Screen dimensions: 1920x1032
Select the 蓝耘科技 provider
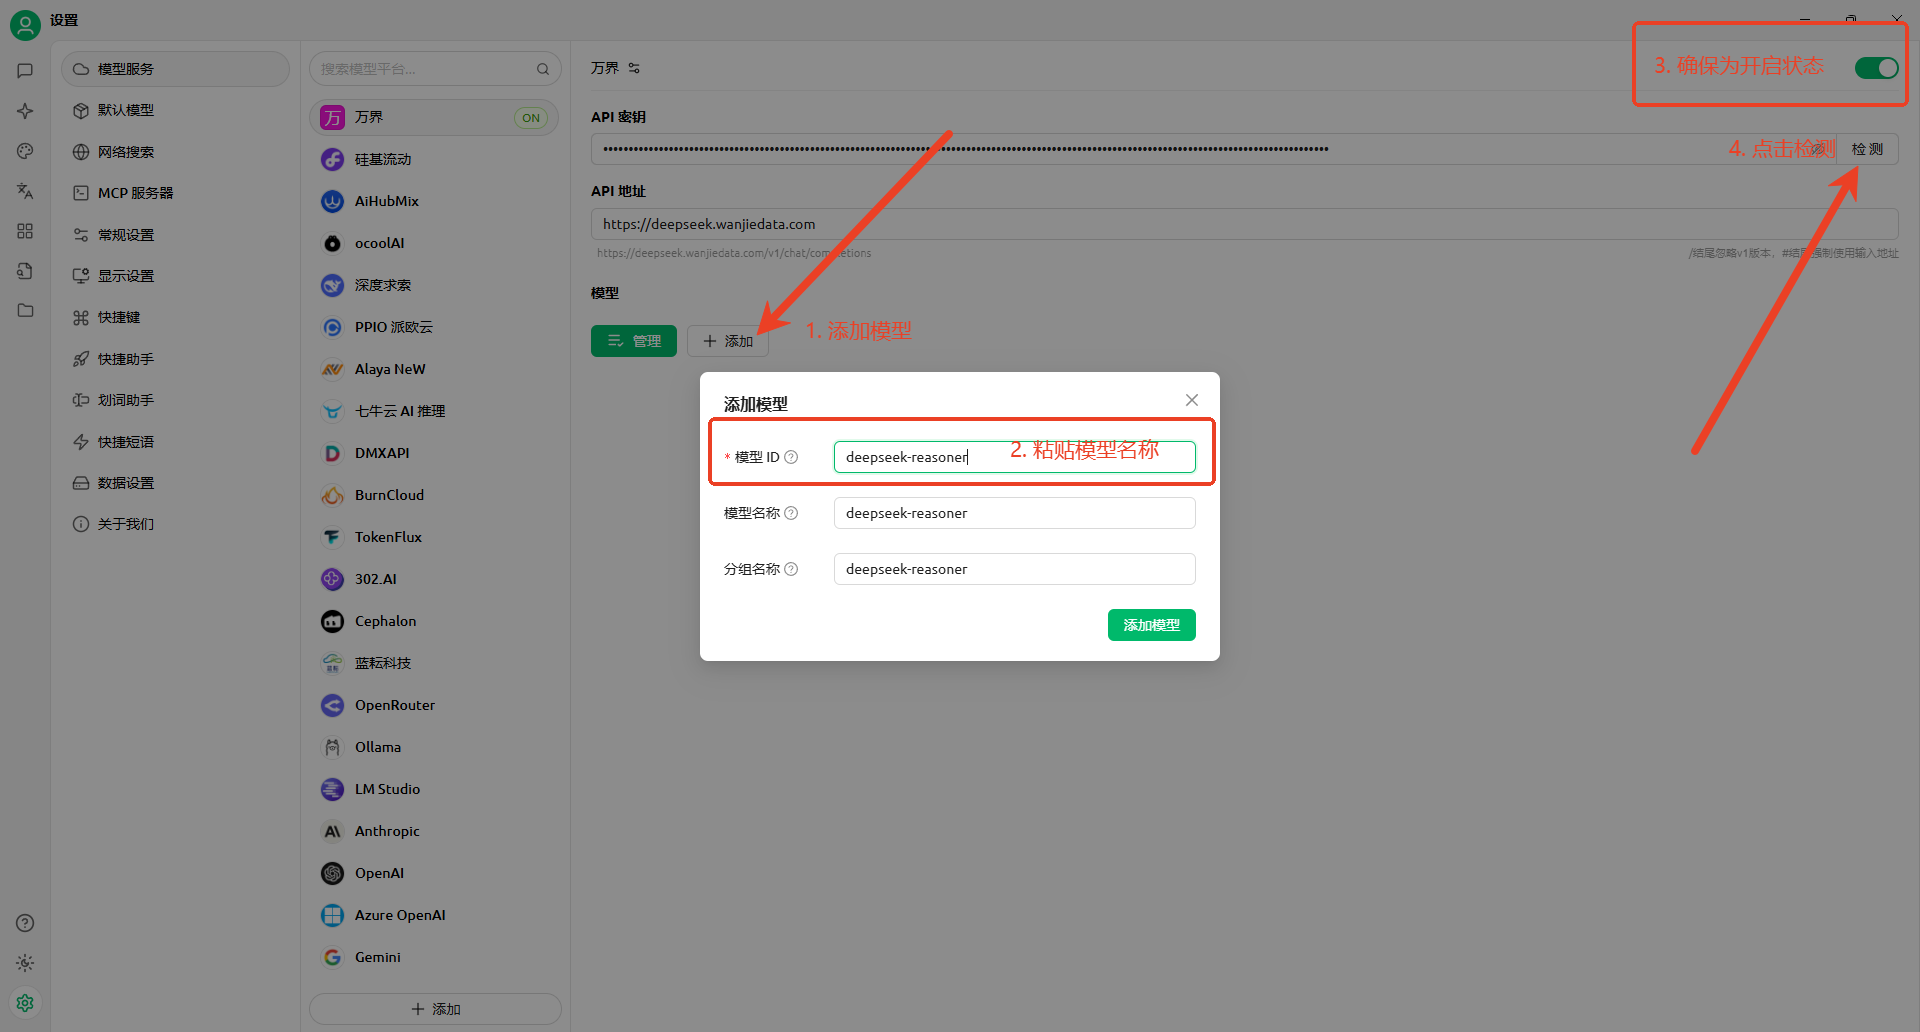point(434,663)
